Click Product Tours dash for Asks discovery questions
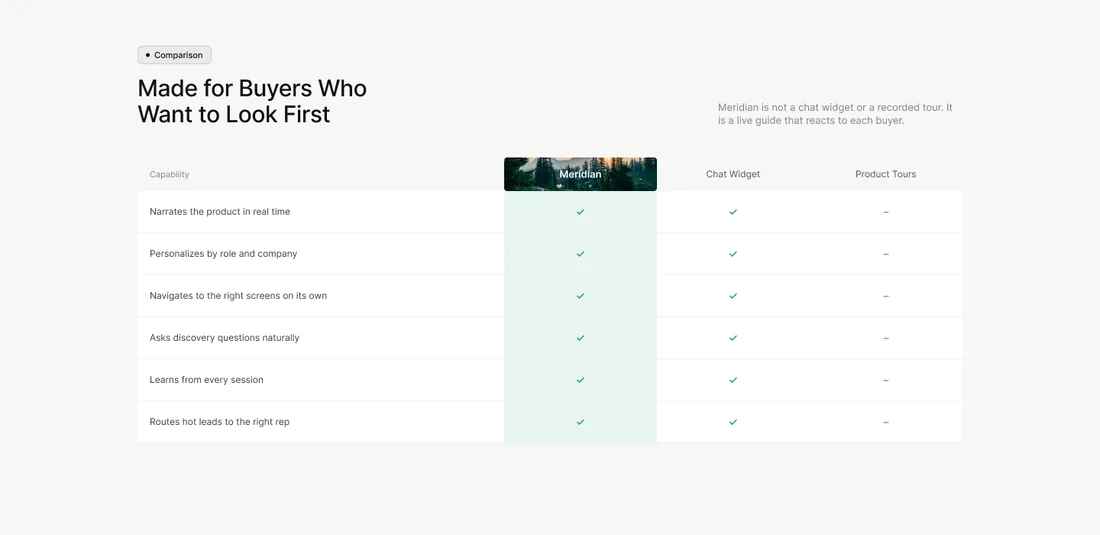This screenshot has width=1100, height=535. pyautogui.click(x=885, y=338)
